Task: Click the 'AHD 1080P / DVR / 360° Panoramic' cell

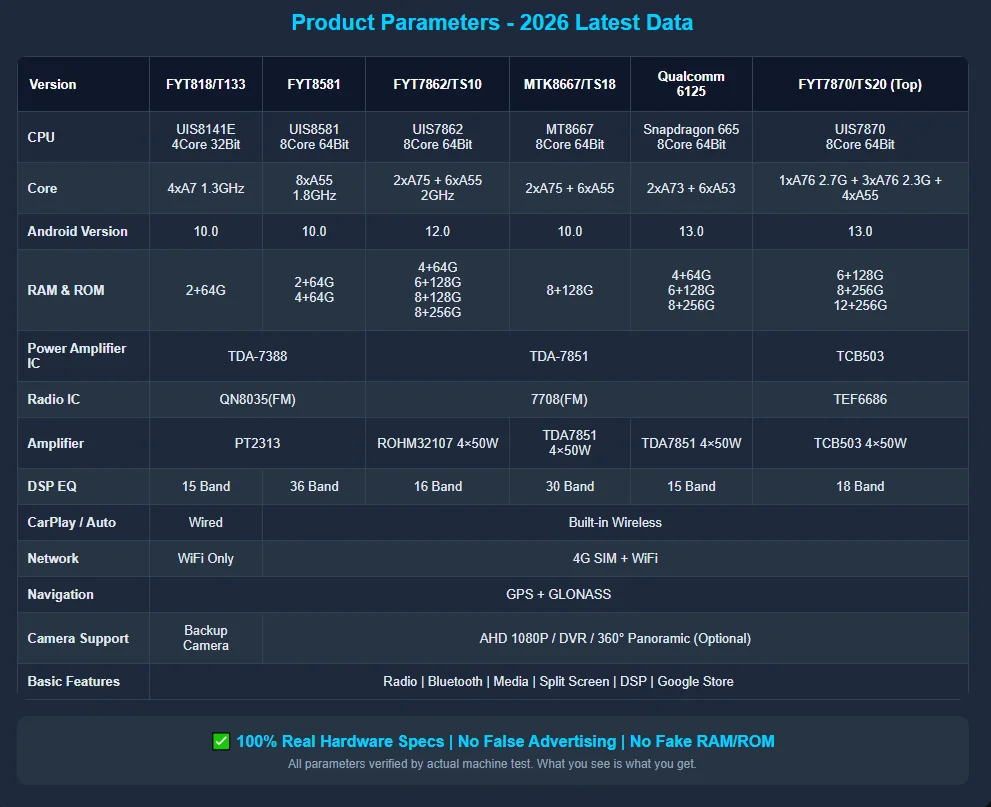Action: (615, 638)
